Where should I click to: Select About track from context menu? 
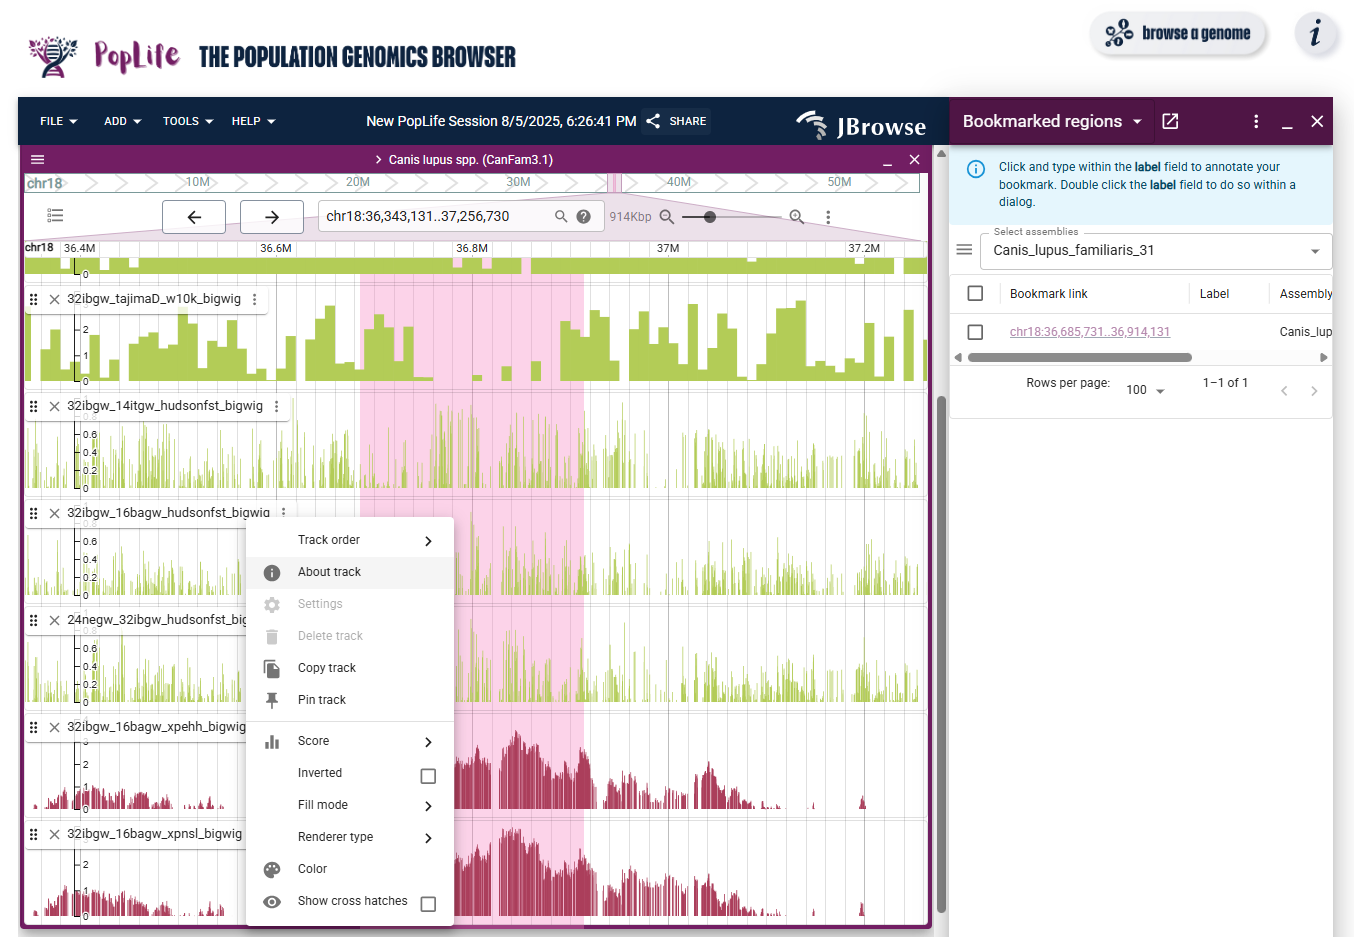[x=329, y=572]
